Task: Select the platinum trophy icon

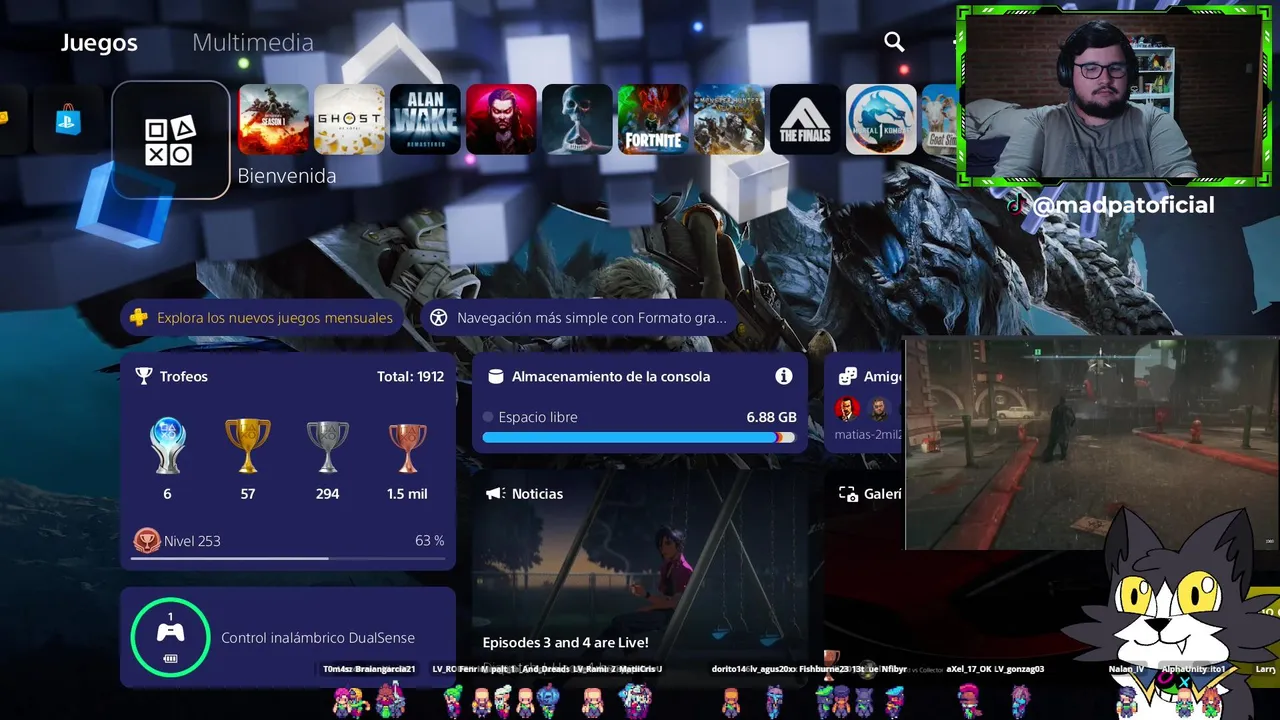Action: [167, 446]
